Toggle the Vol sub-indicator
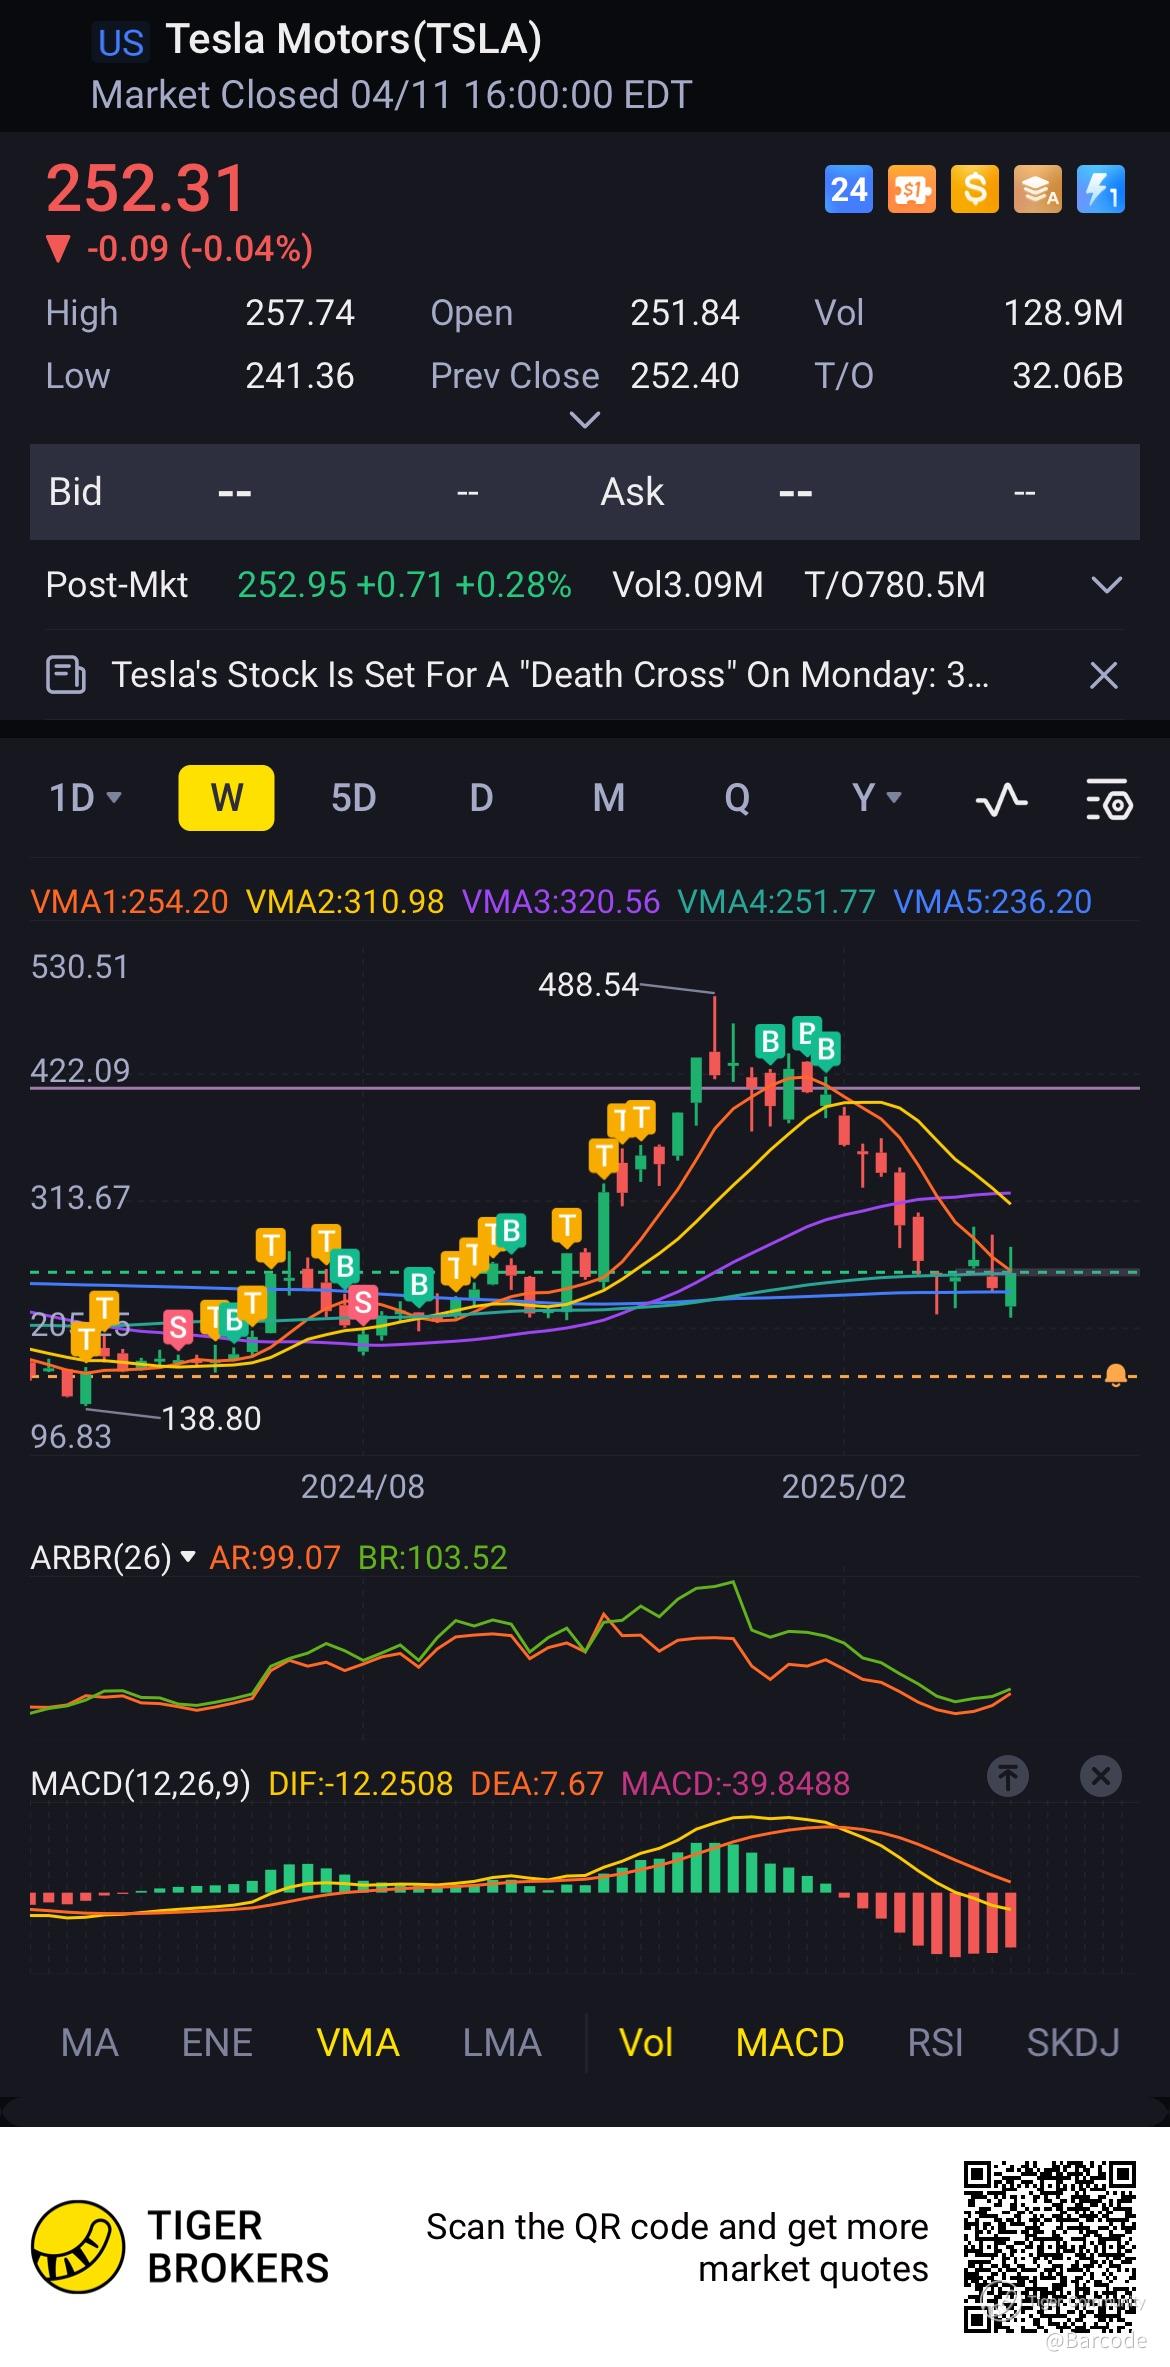 pos(646,2043)
